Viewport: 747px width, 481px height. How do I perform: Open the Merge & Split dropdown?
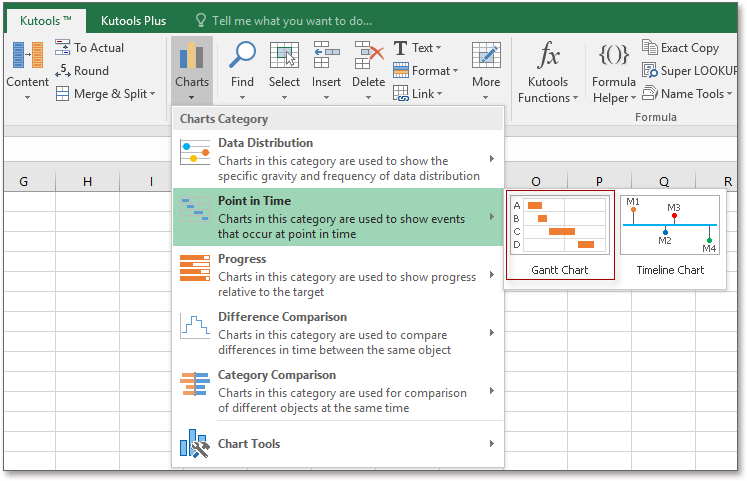click(106, 94)
